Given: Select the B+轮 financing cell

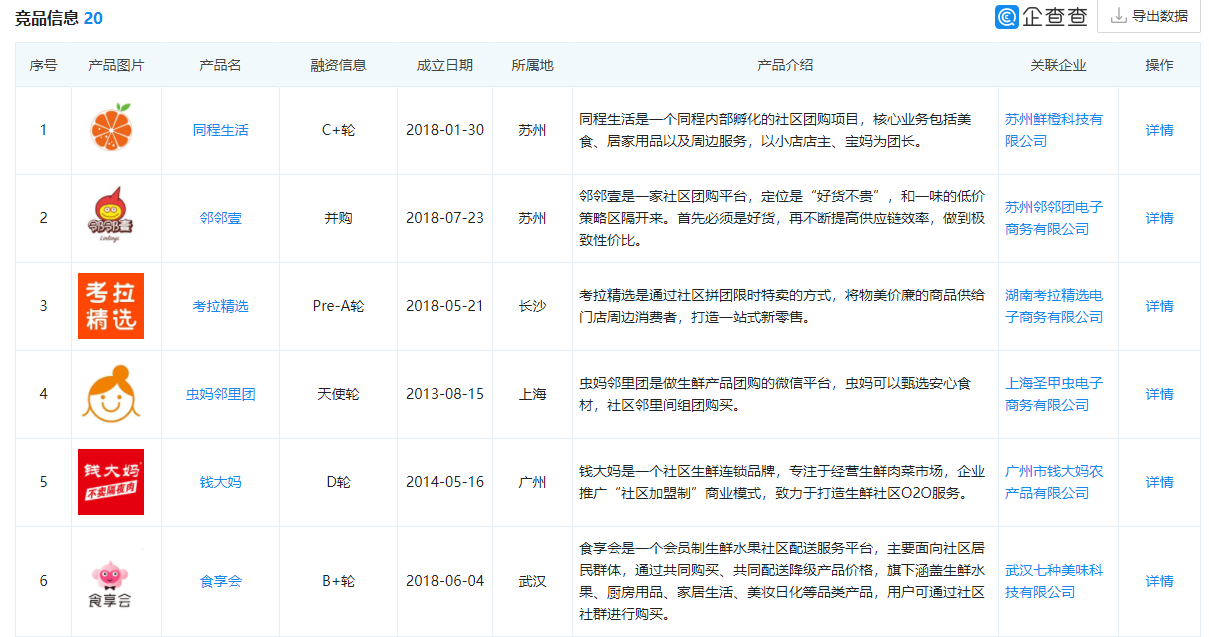Looking at the screenshot, I should pyautogui.click(x=338, y=581).
